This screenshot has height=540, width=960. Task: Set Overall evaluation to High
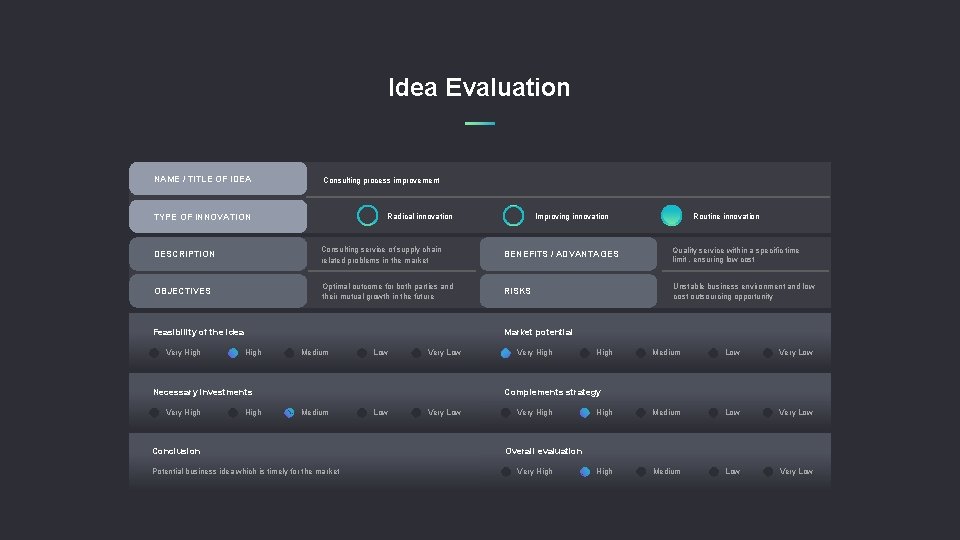tap(585, 471)
